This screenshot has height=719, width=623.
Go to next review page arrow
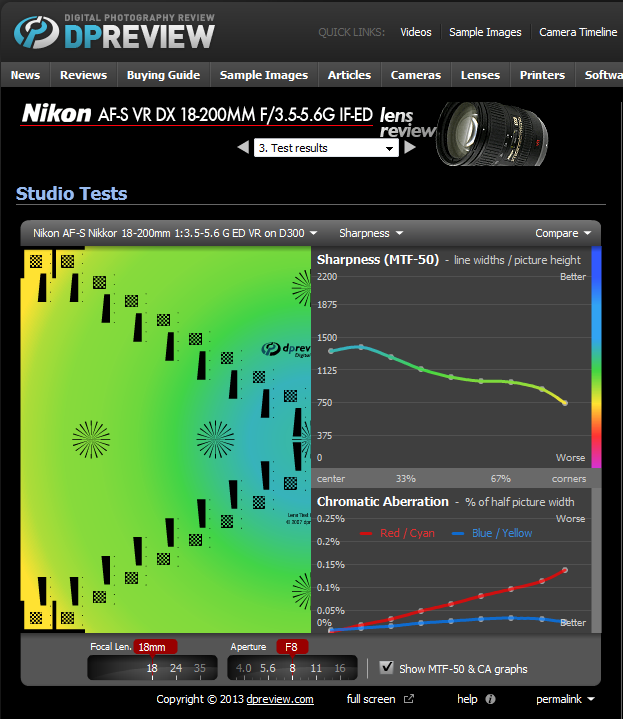410,148
